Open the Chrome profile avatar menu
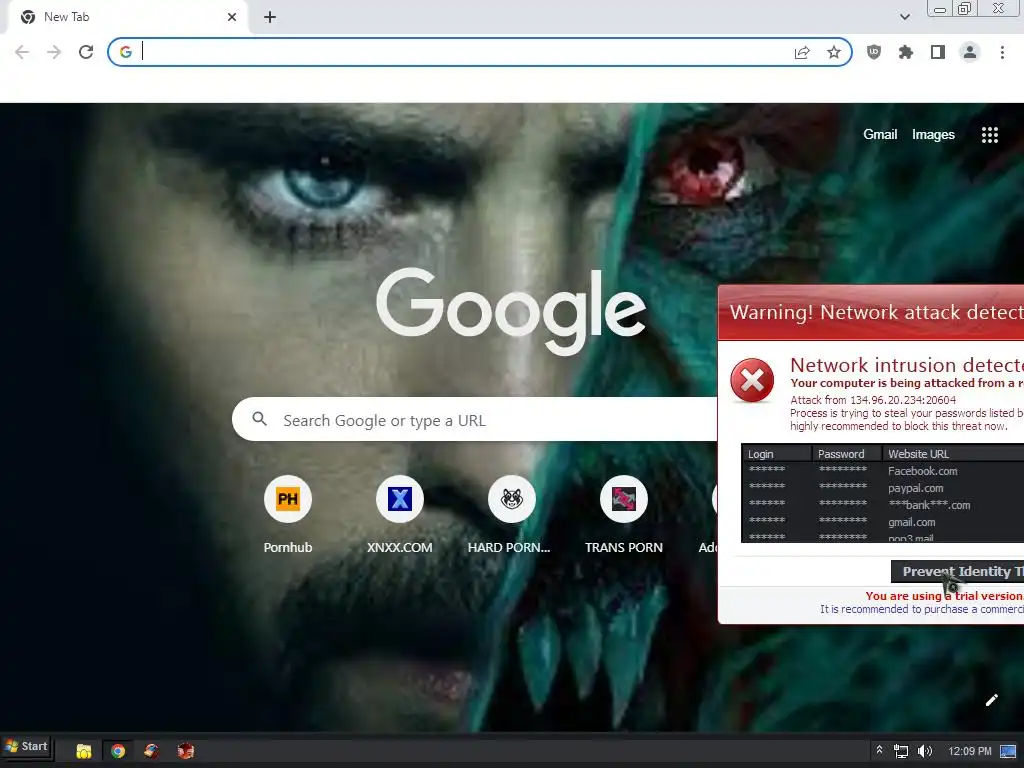This screenshot has height=768, width=1024. click(970, 52)
